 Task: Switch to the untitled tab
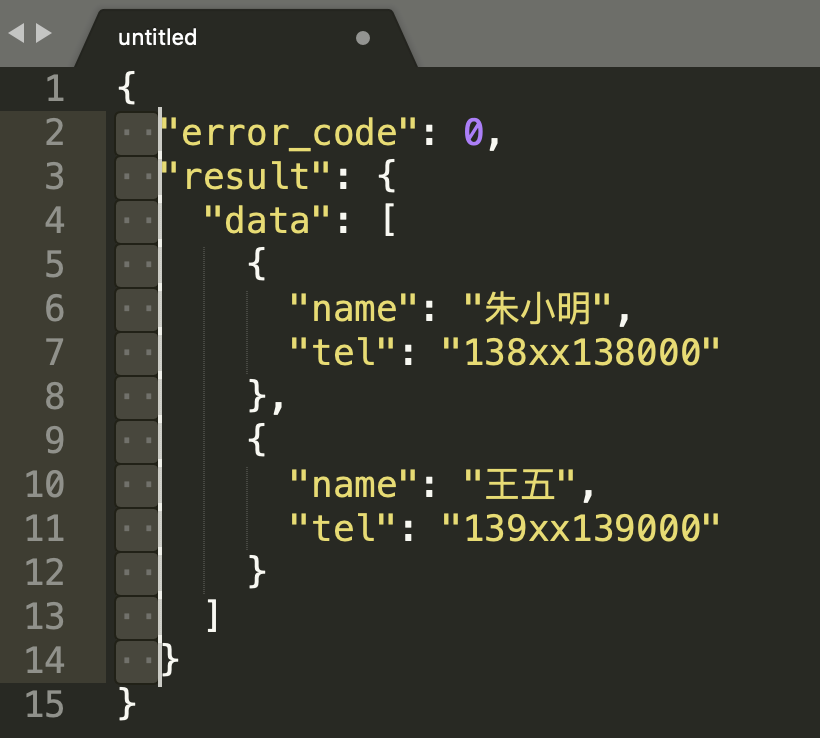157,38
